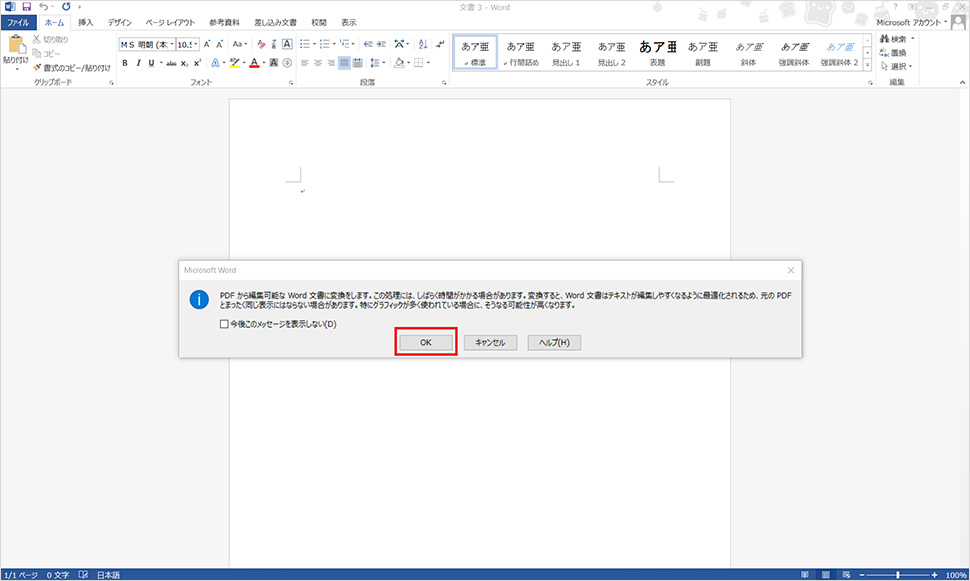Undo the last action
Screen dimensions: 970x581
(43, 7)
